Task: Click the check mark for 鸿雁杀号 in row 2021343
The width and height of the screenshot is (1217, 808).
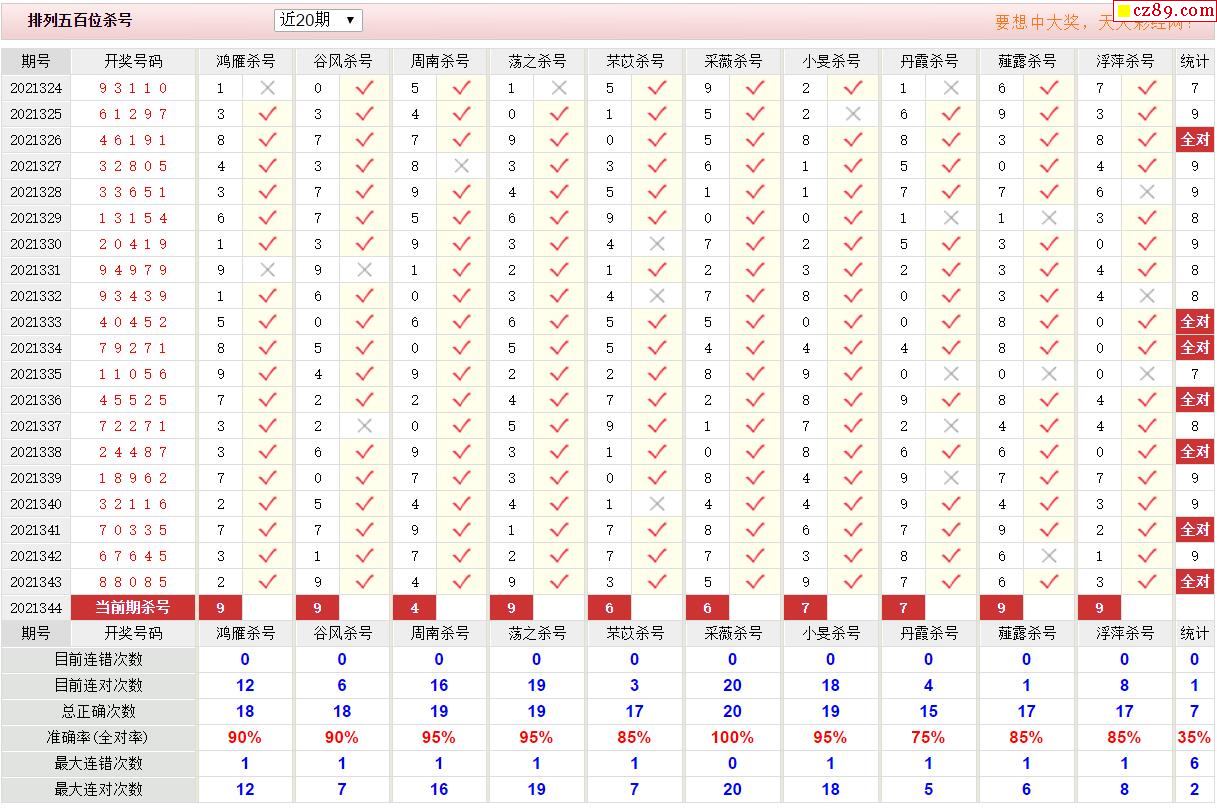Action: click(x=267, y=582)
